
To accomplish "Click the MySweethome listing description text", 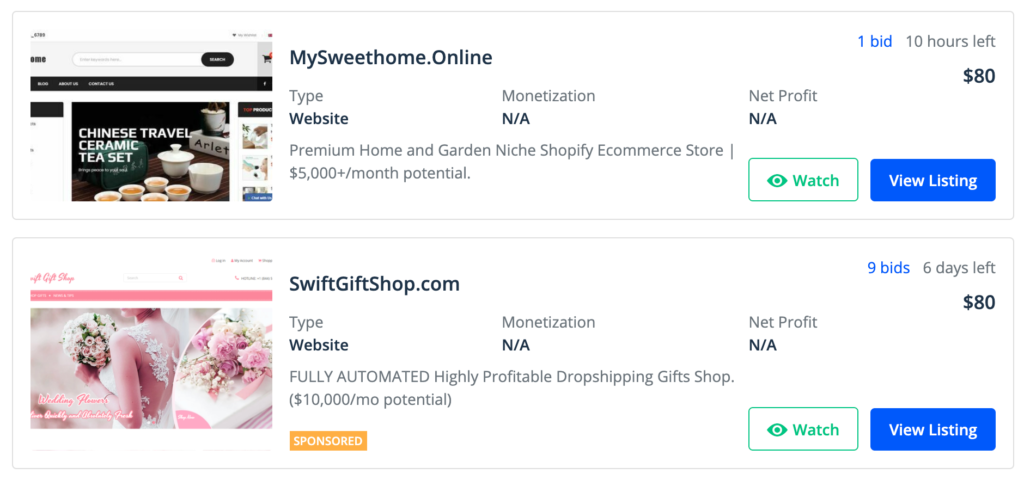I will [x=512, y=162].
